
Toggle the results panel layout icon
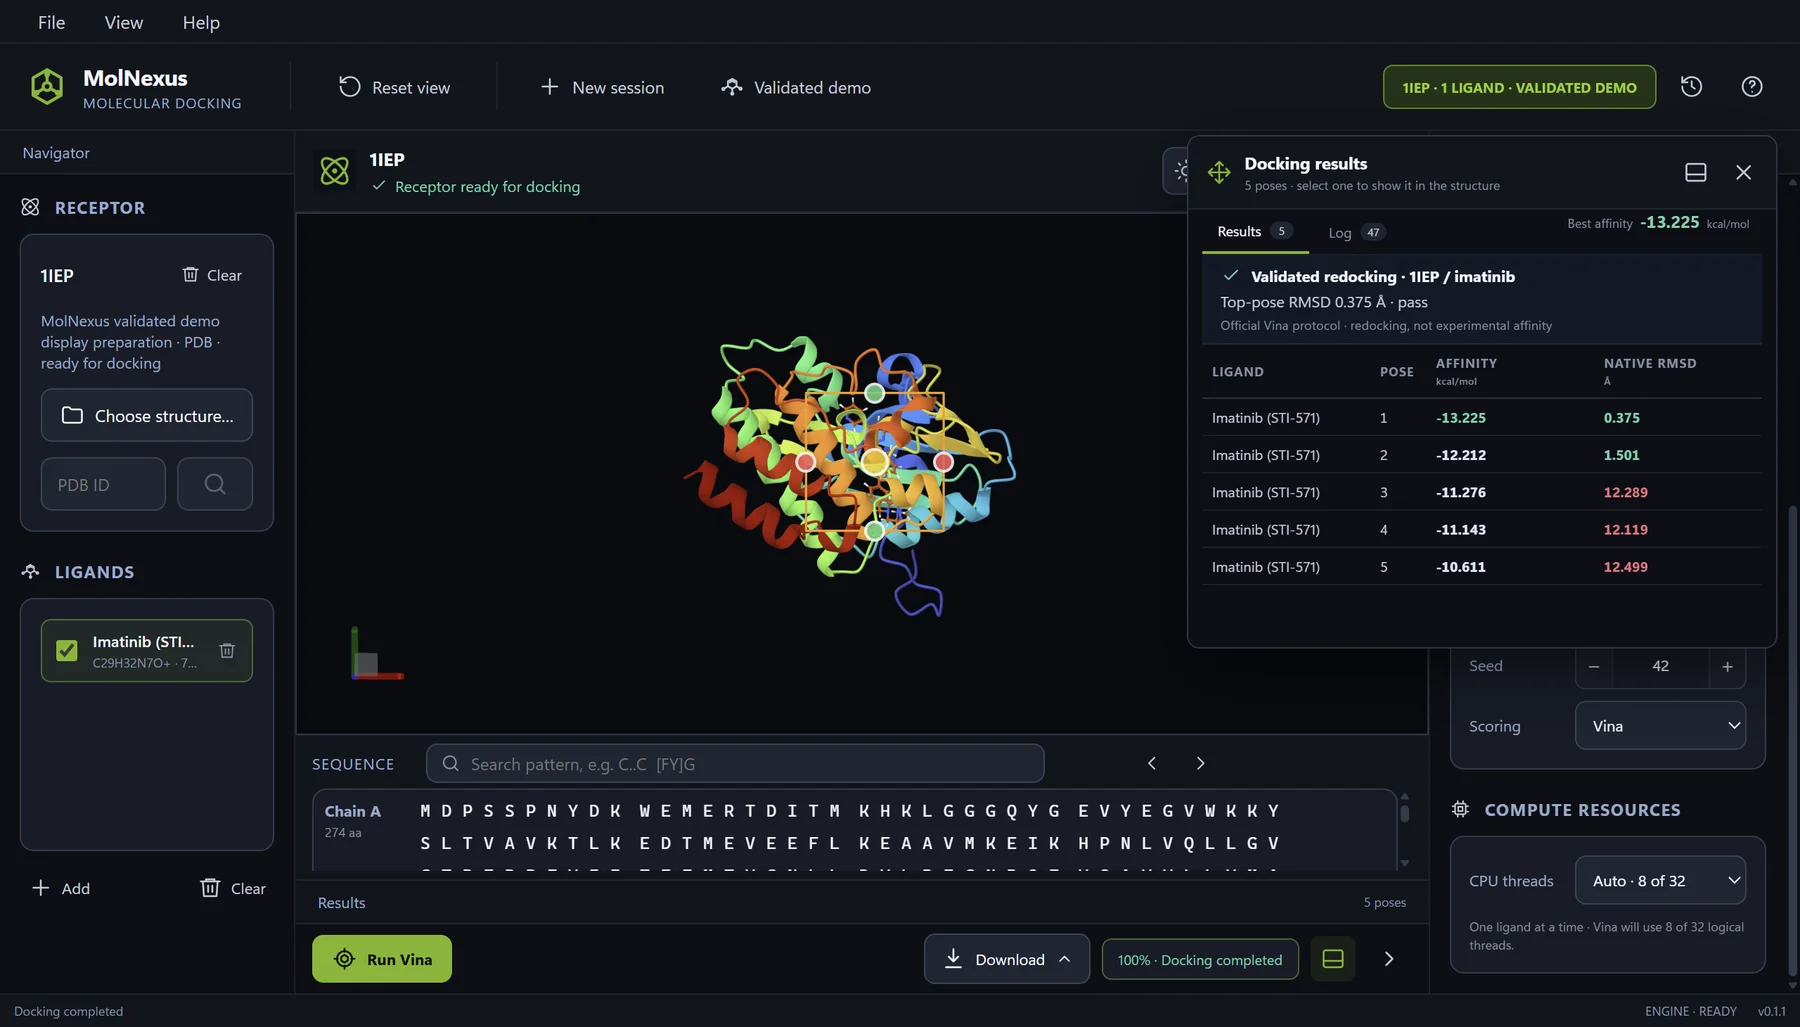(x=1333, y=959)
